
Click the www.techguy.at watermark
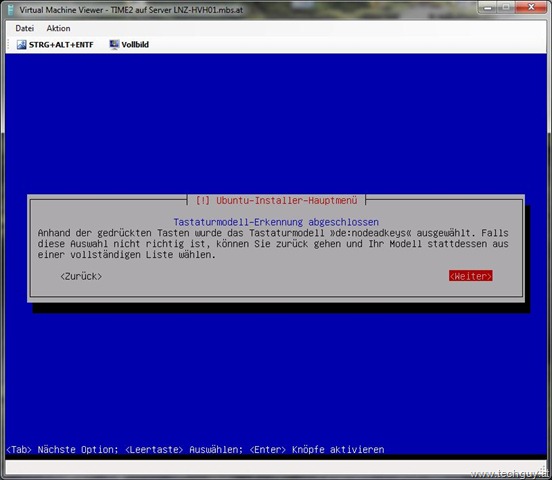[x=509, y=474]
